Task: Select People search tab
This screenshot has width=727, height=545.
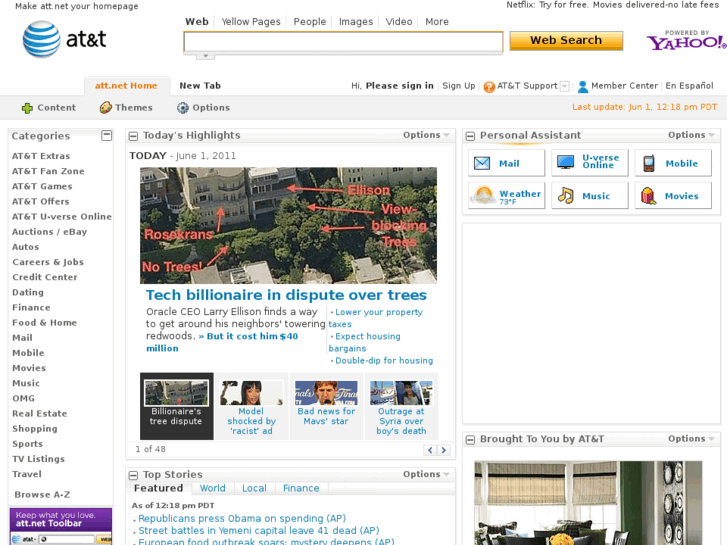Action: pos(310,22)
